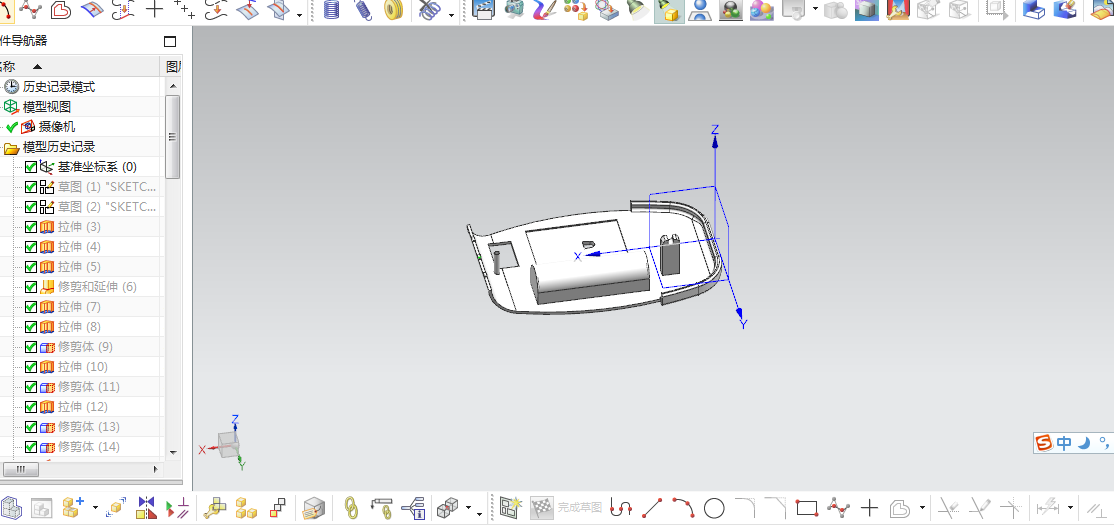
Task: Select the Circle sketch tool
Action: pyautogui.click(x=714, y=508)
